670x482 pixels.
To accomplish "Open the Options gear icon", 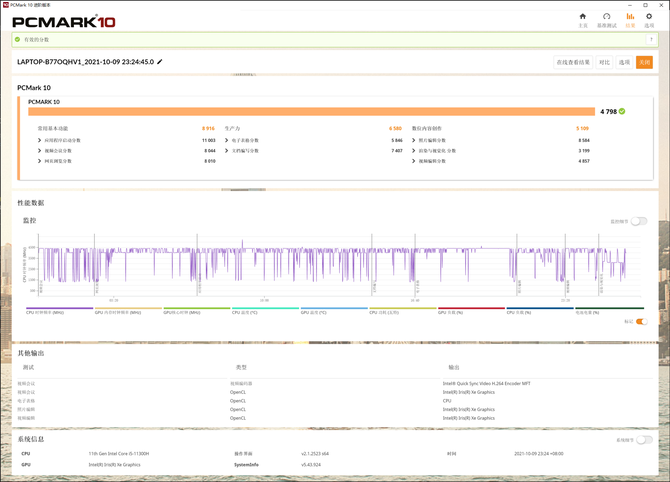I will point(649,19).
